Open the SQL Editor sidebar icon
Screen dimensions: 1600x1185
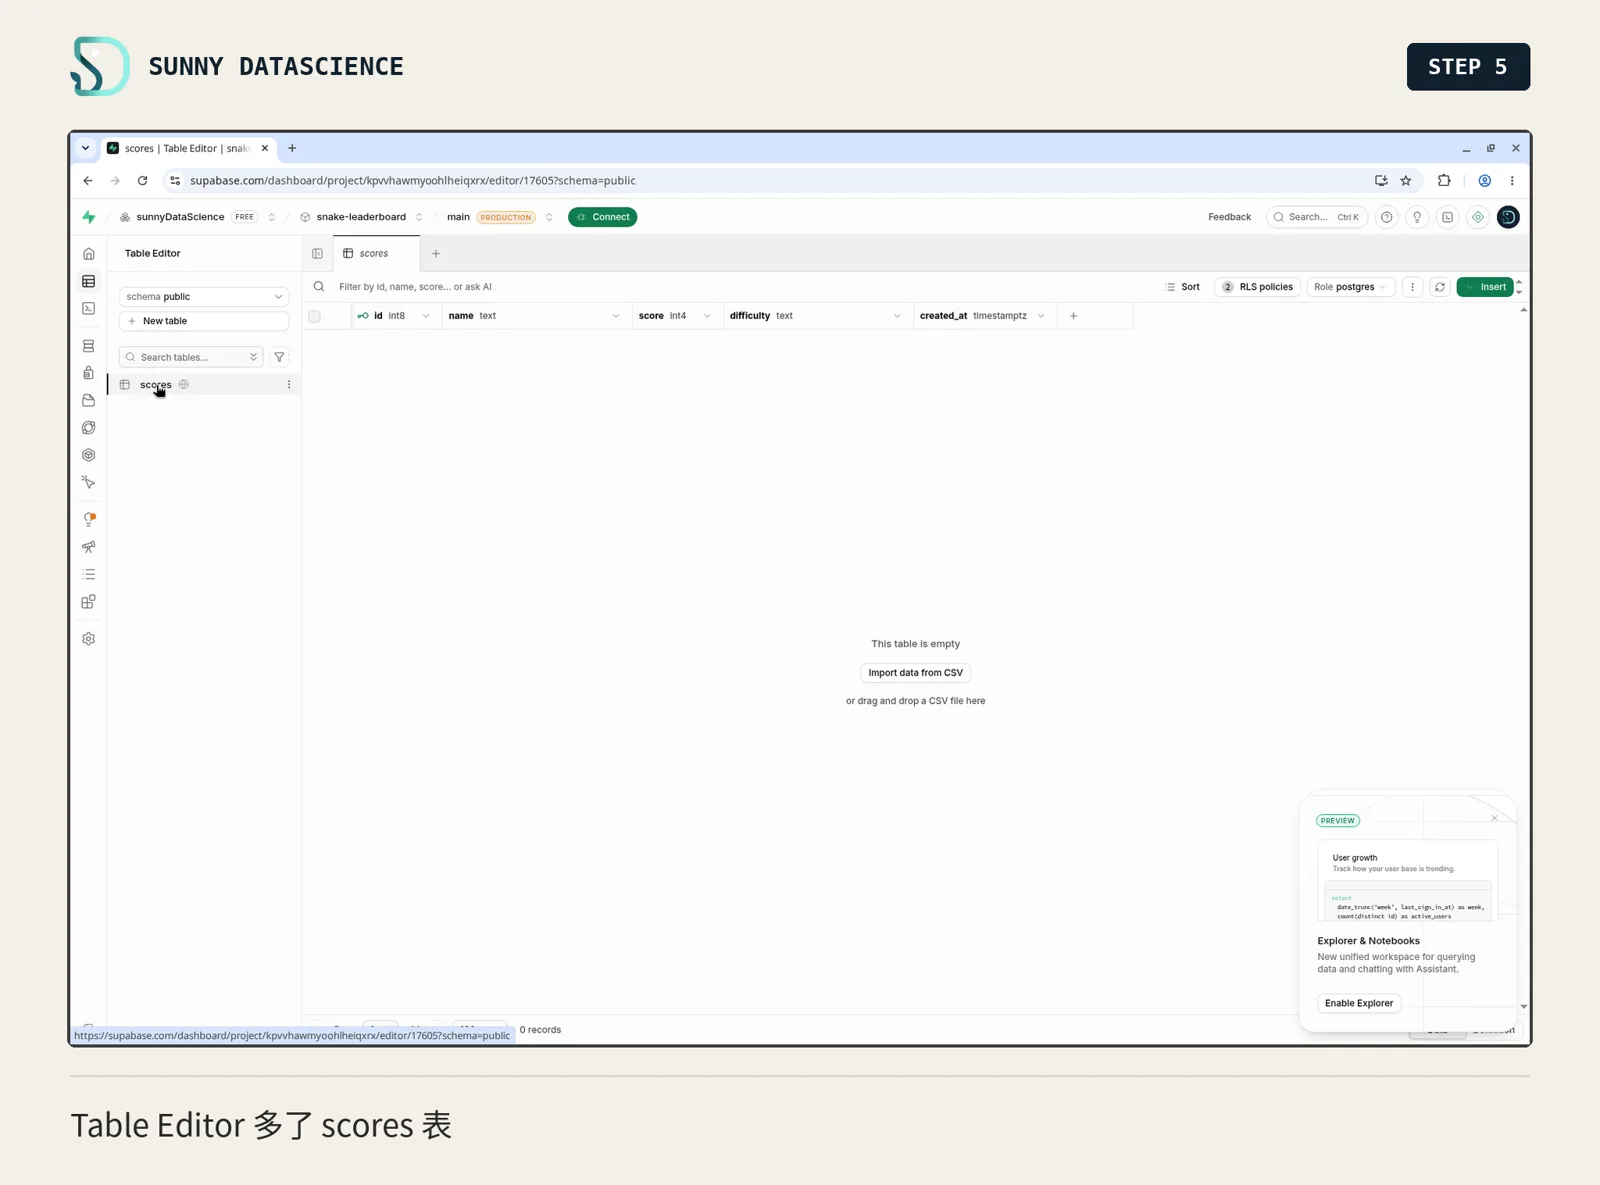click(88, 308)
